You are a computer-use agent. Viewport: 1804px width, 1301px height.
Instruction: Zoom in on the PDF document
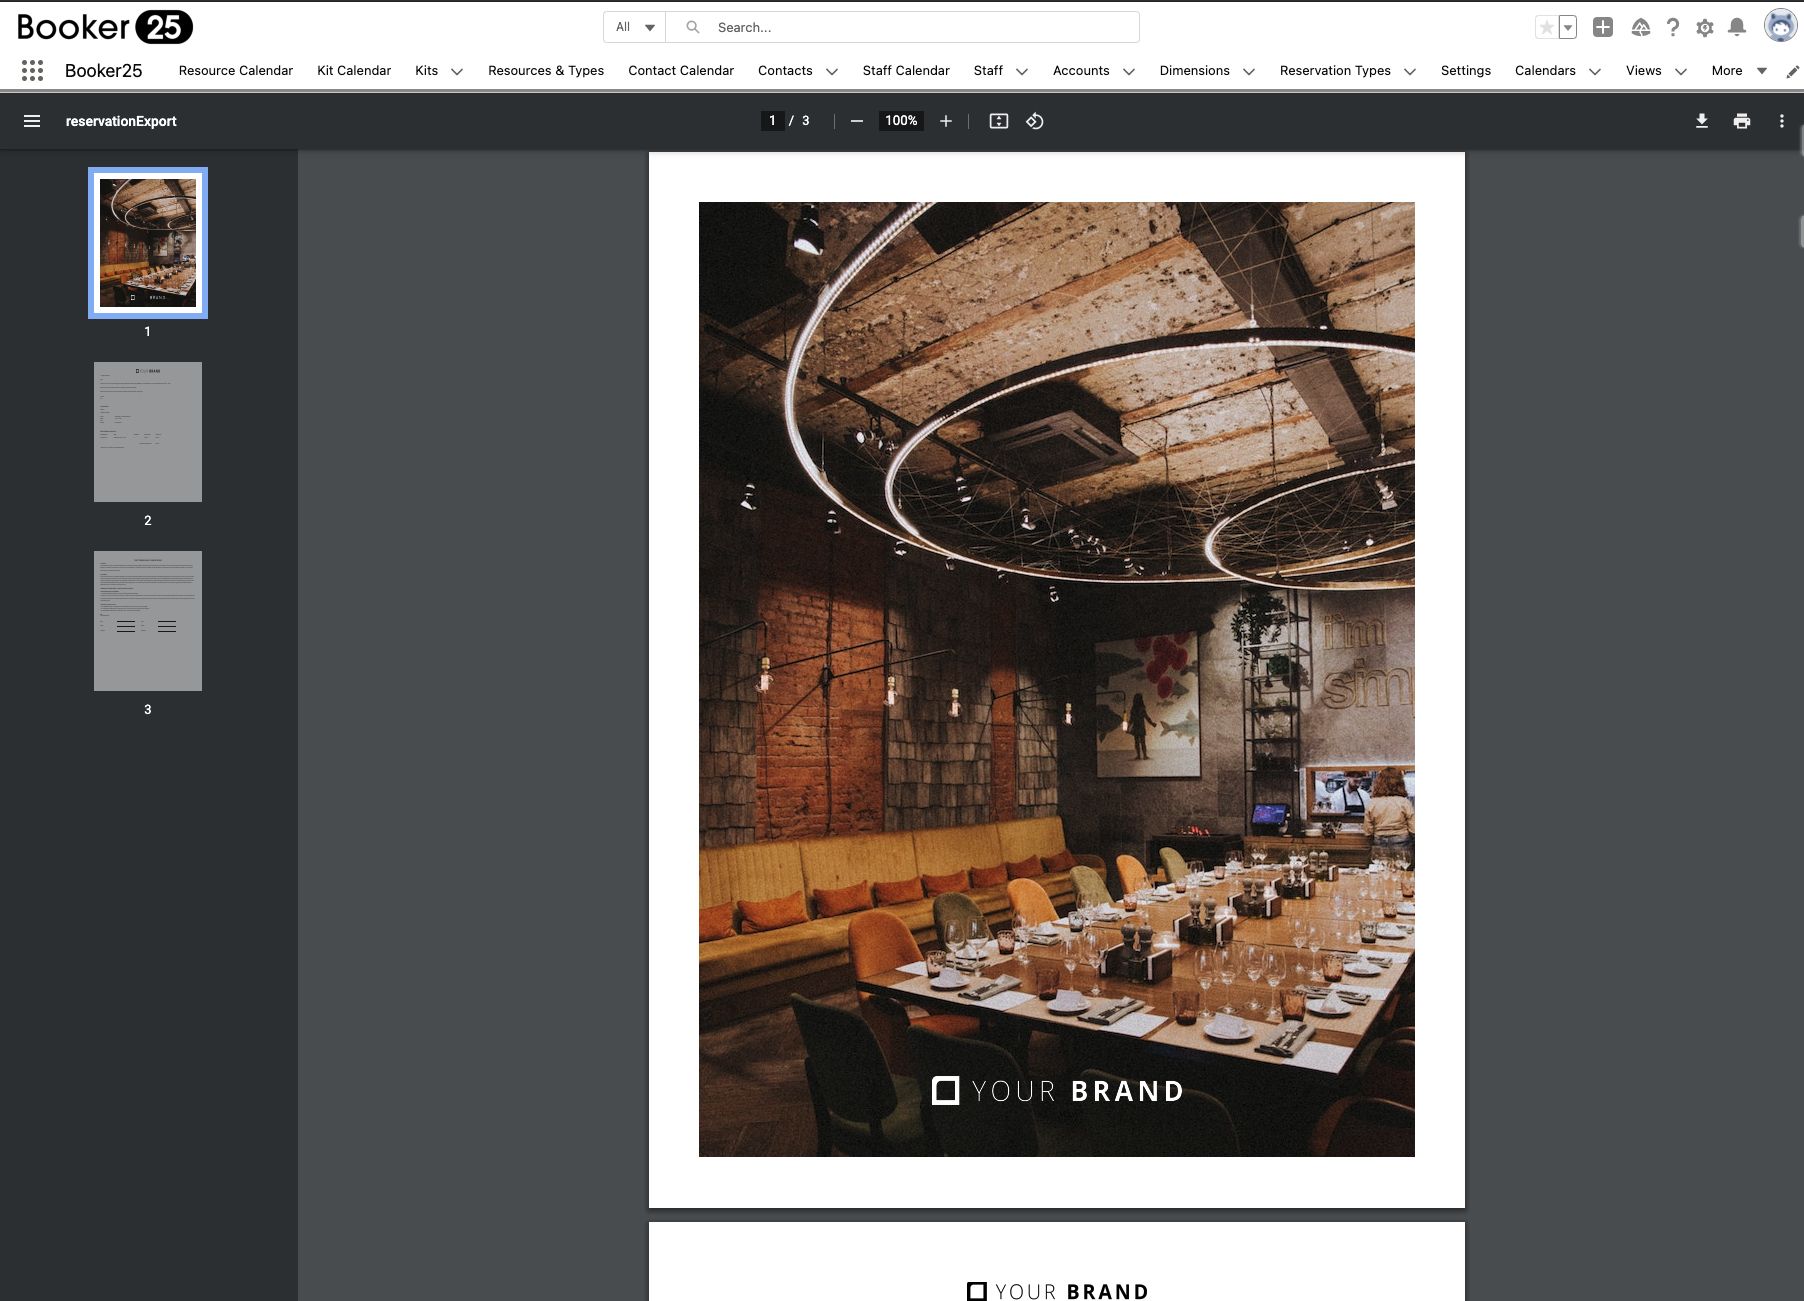(x=945, y=121)
